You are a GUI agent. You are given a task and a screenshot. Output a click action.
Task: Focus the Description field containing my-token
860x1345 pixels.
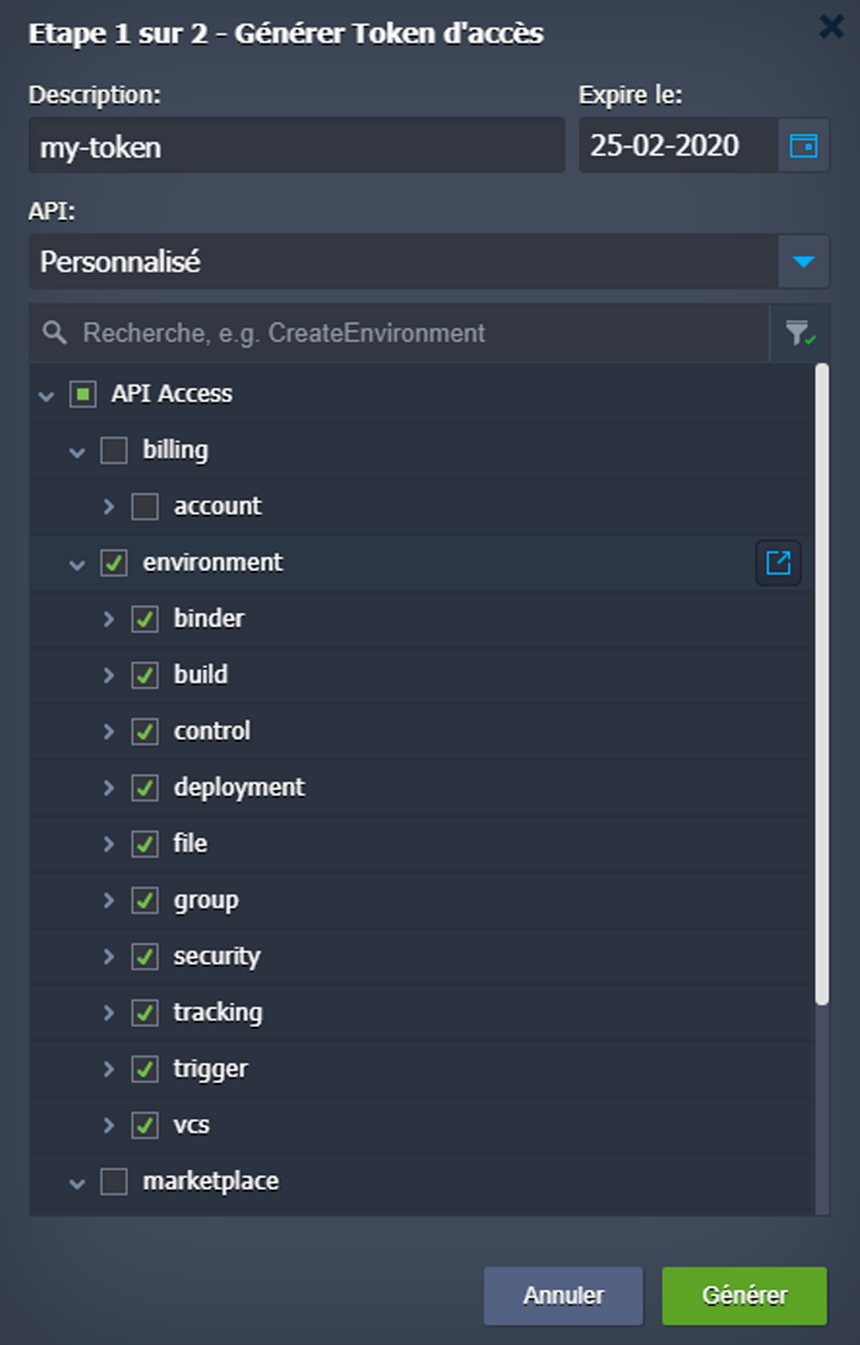[297, 146]
